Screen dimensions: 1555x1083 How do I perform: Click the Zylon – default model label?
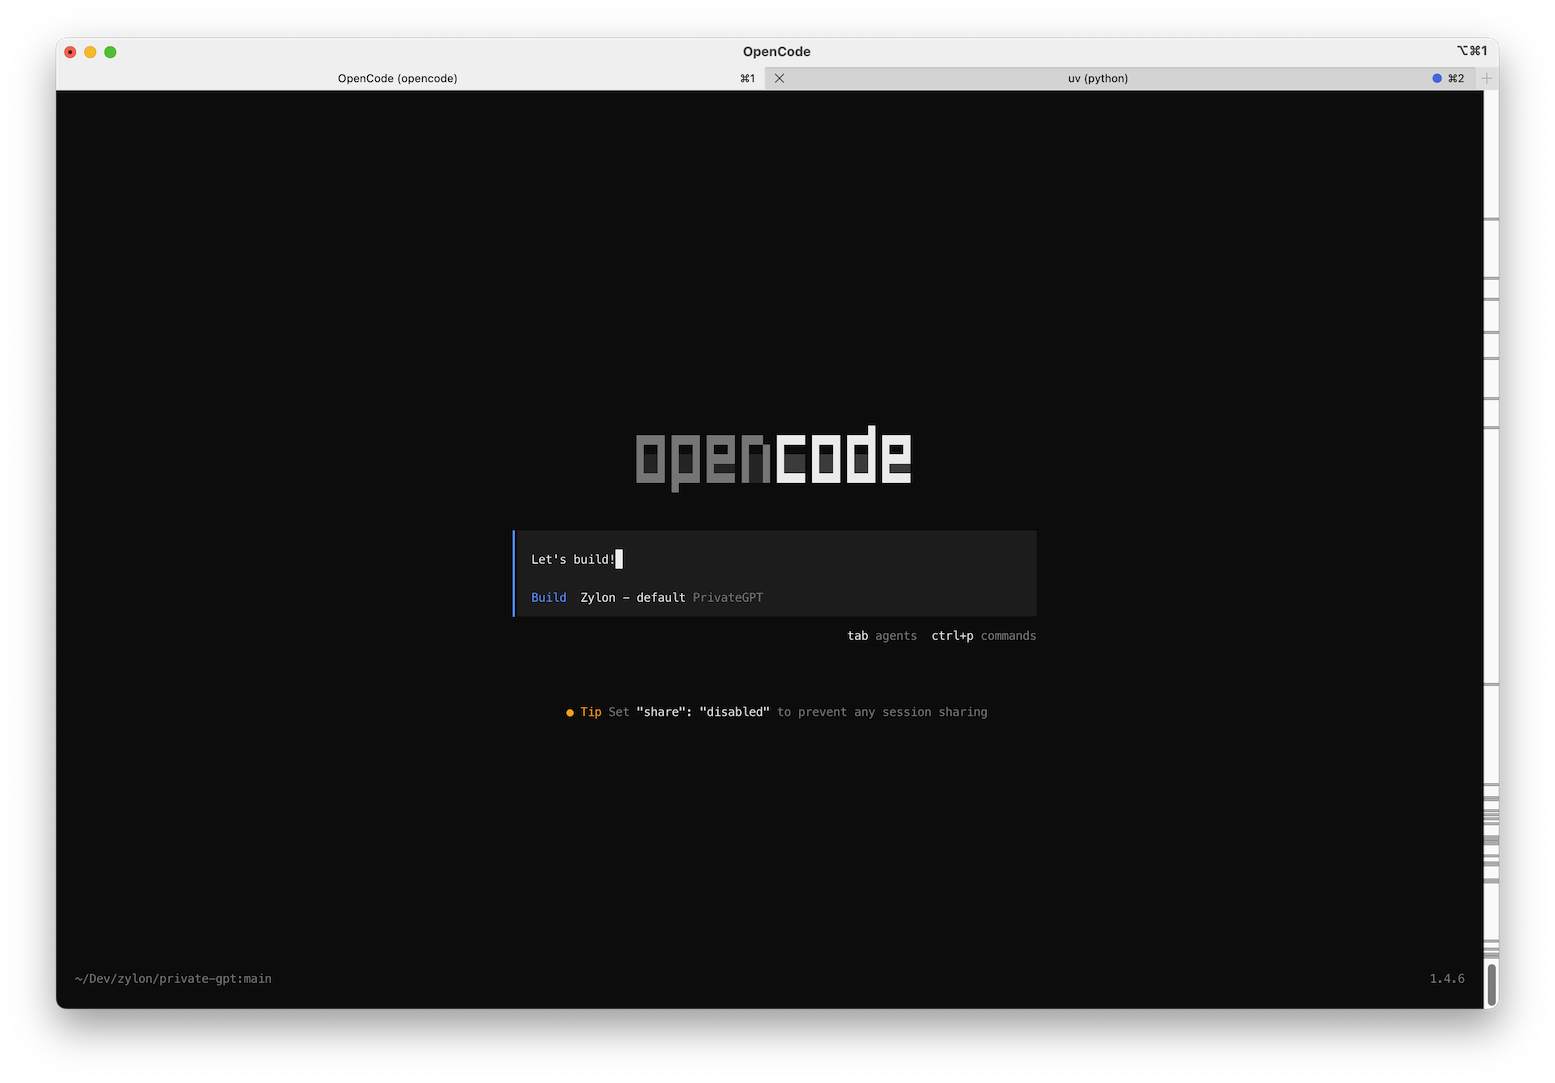click(x=633, y=597)
